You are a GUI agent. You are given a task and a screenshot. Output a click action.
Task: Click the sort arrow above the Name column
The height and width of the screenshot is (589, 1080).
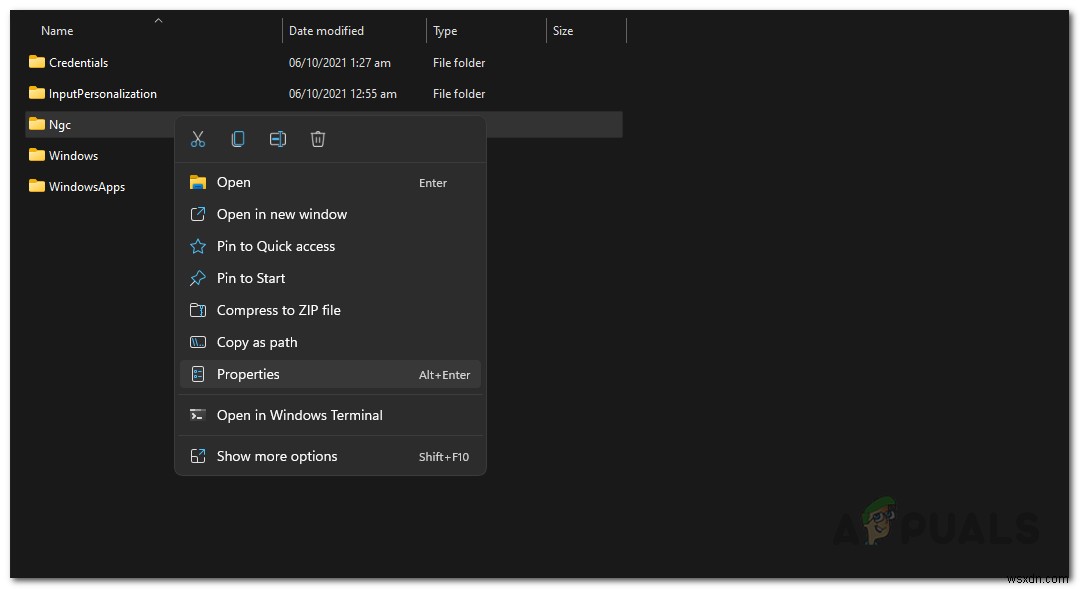pos(158,21)
